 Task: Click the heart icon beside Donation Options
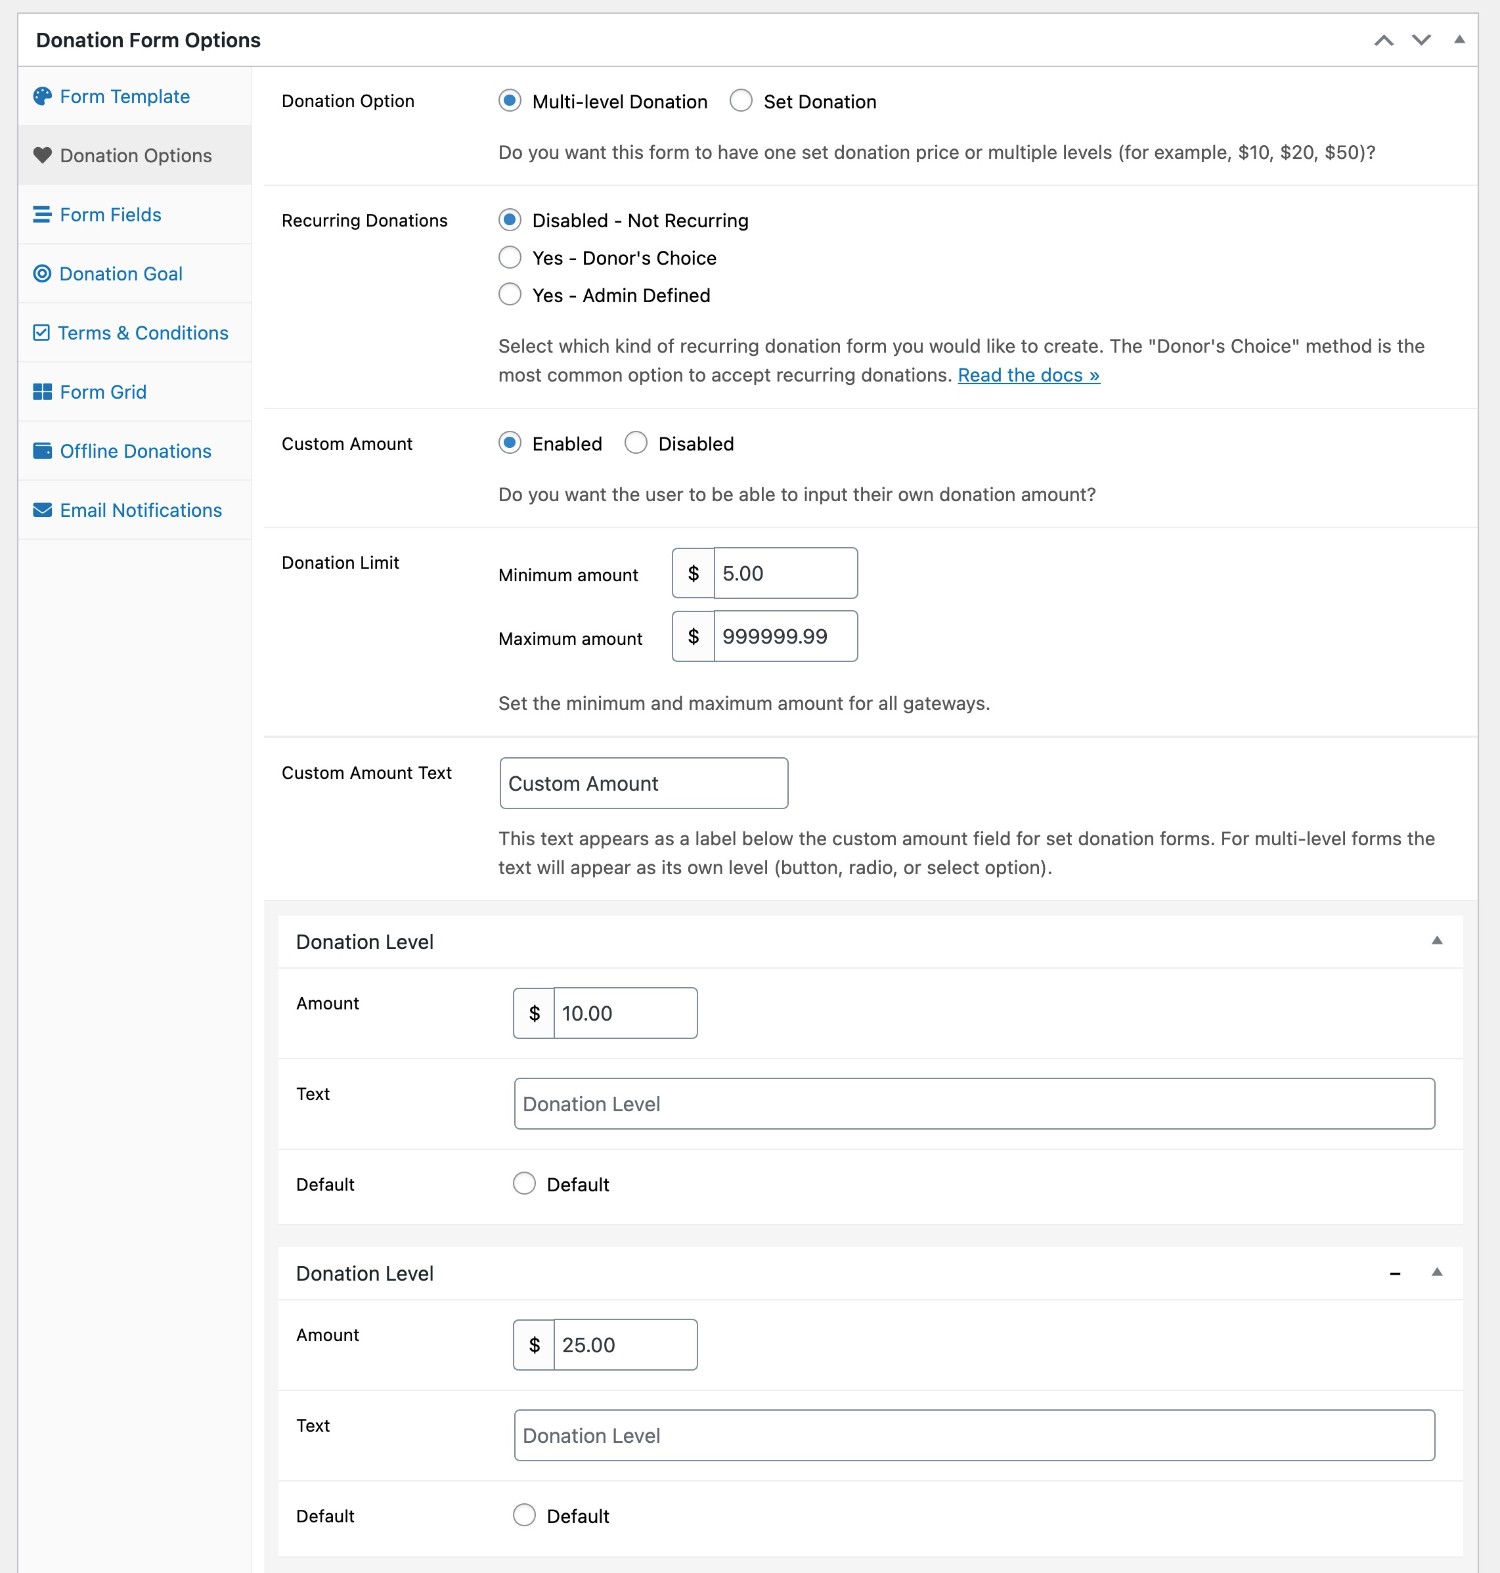pyautogui.click(x=42, y=155)
